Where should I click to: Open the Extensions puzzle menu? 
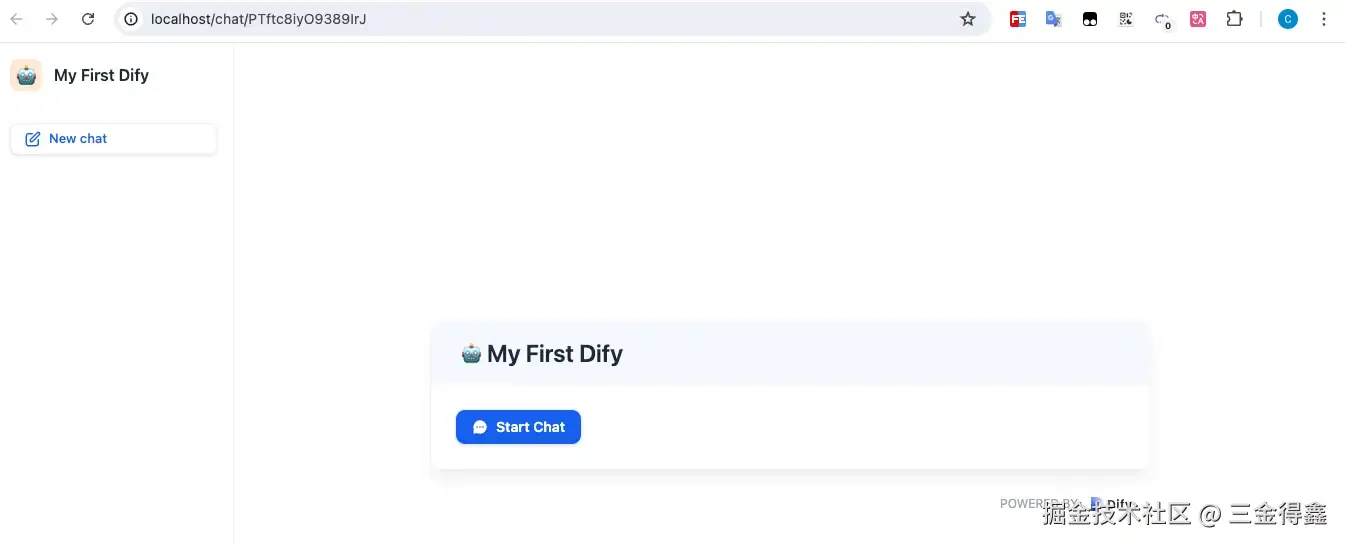[1234, 19]
